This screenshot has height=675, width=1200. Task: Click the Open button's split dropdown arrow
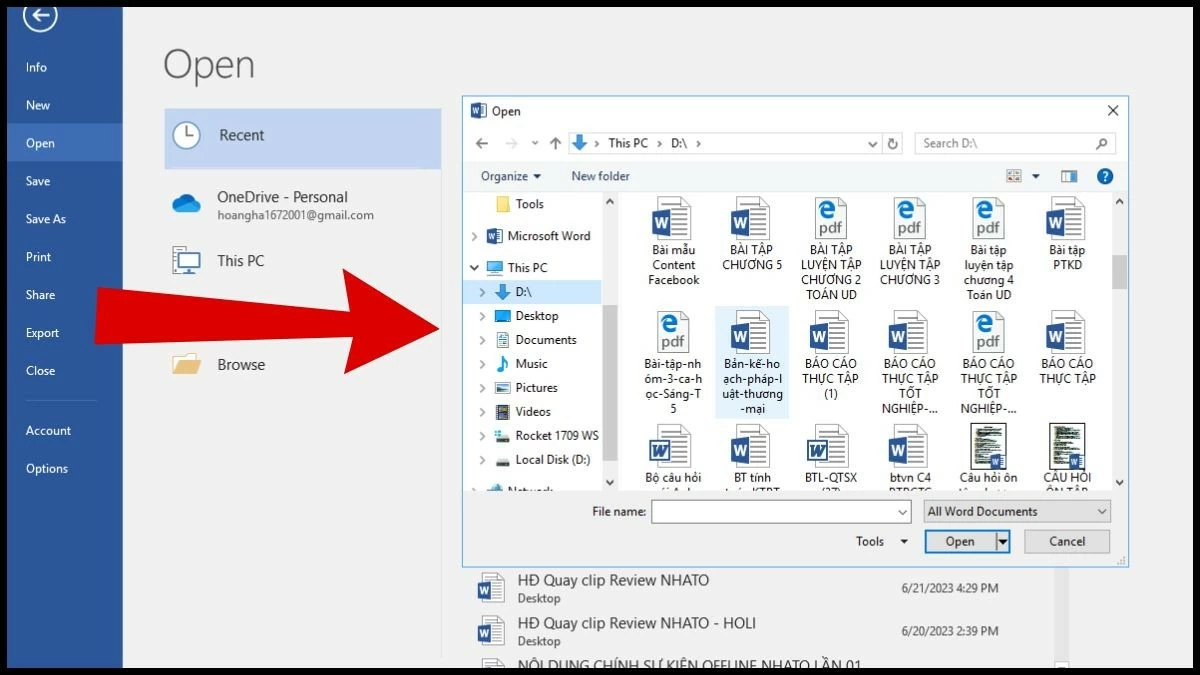(x=1003, y=542)
